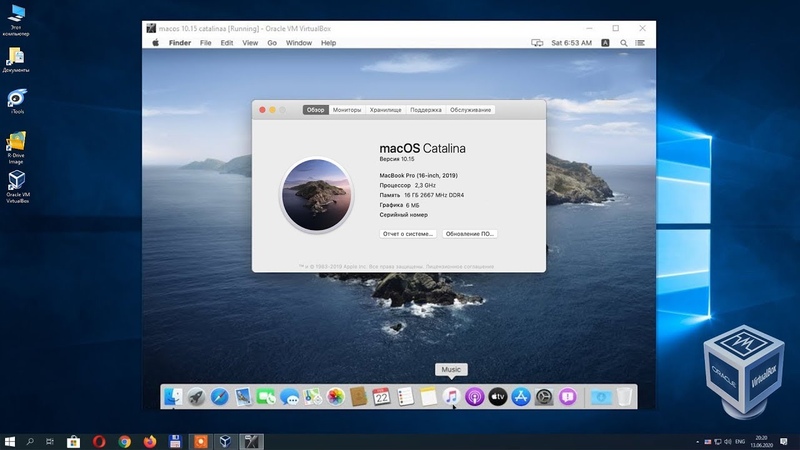Screen dimensions: 800x450
Task: Open Contacts book icon in dock
Action: pos(359,397)
